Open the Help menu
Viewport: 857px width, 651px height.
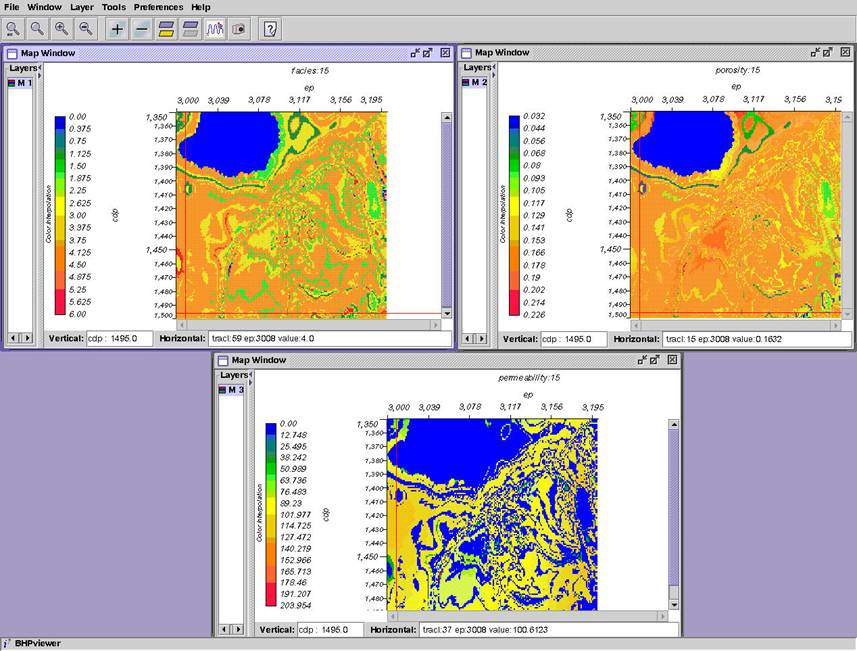click(x=201, y=7)
